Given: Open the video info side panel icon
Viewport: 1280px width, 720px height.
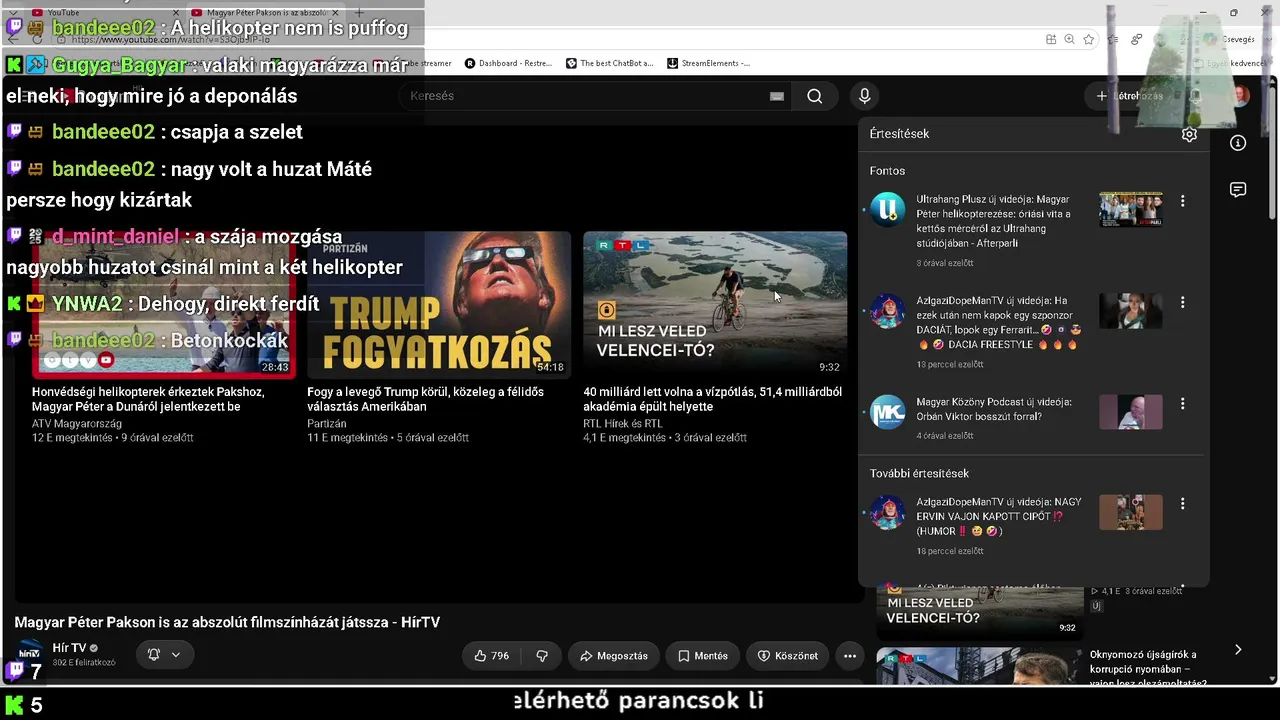Looking at the screenshot, I should click(x=1238, y=143).
